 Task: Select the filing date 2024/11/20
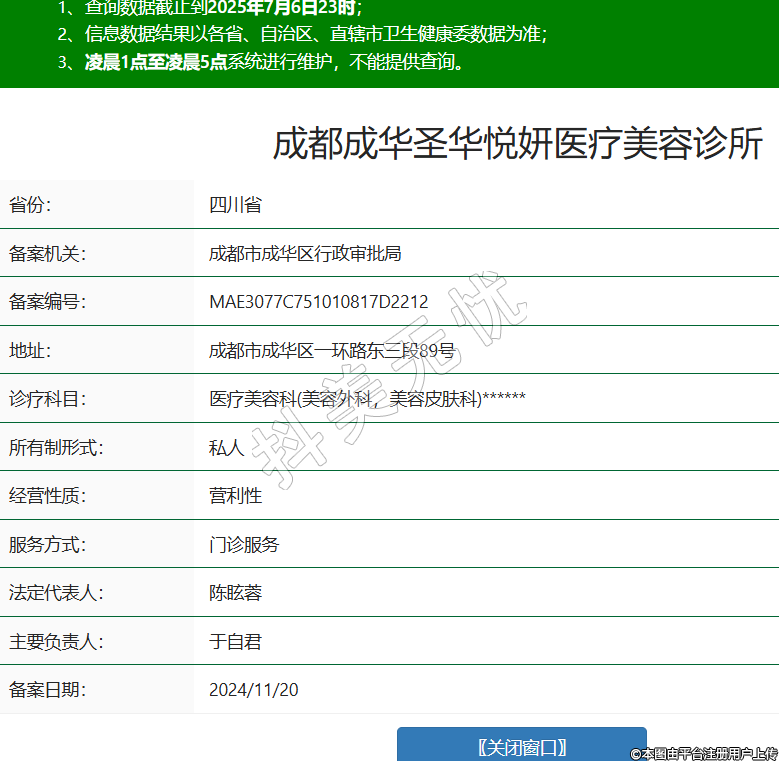[253, 690]
